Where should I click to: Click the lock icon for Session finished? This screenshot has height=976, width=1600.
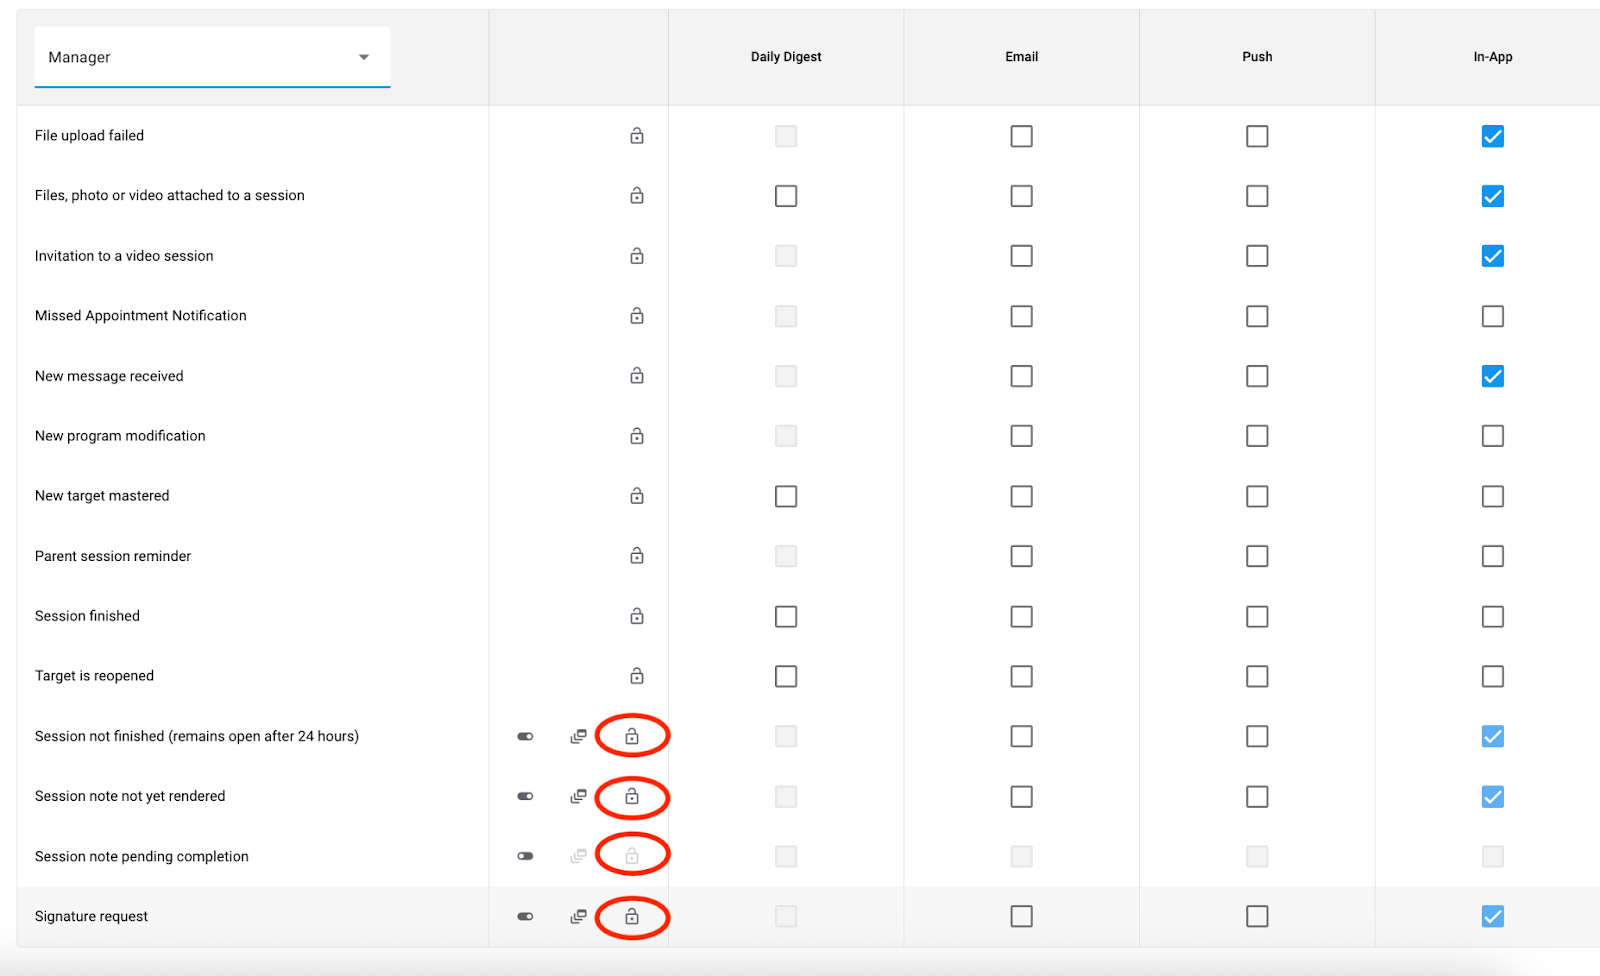[636, 616]
